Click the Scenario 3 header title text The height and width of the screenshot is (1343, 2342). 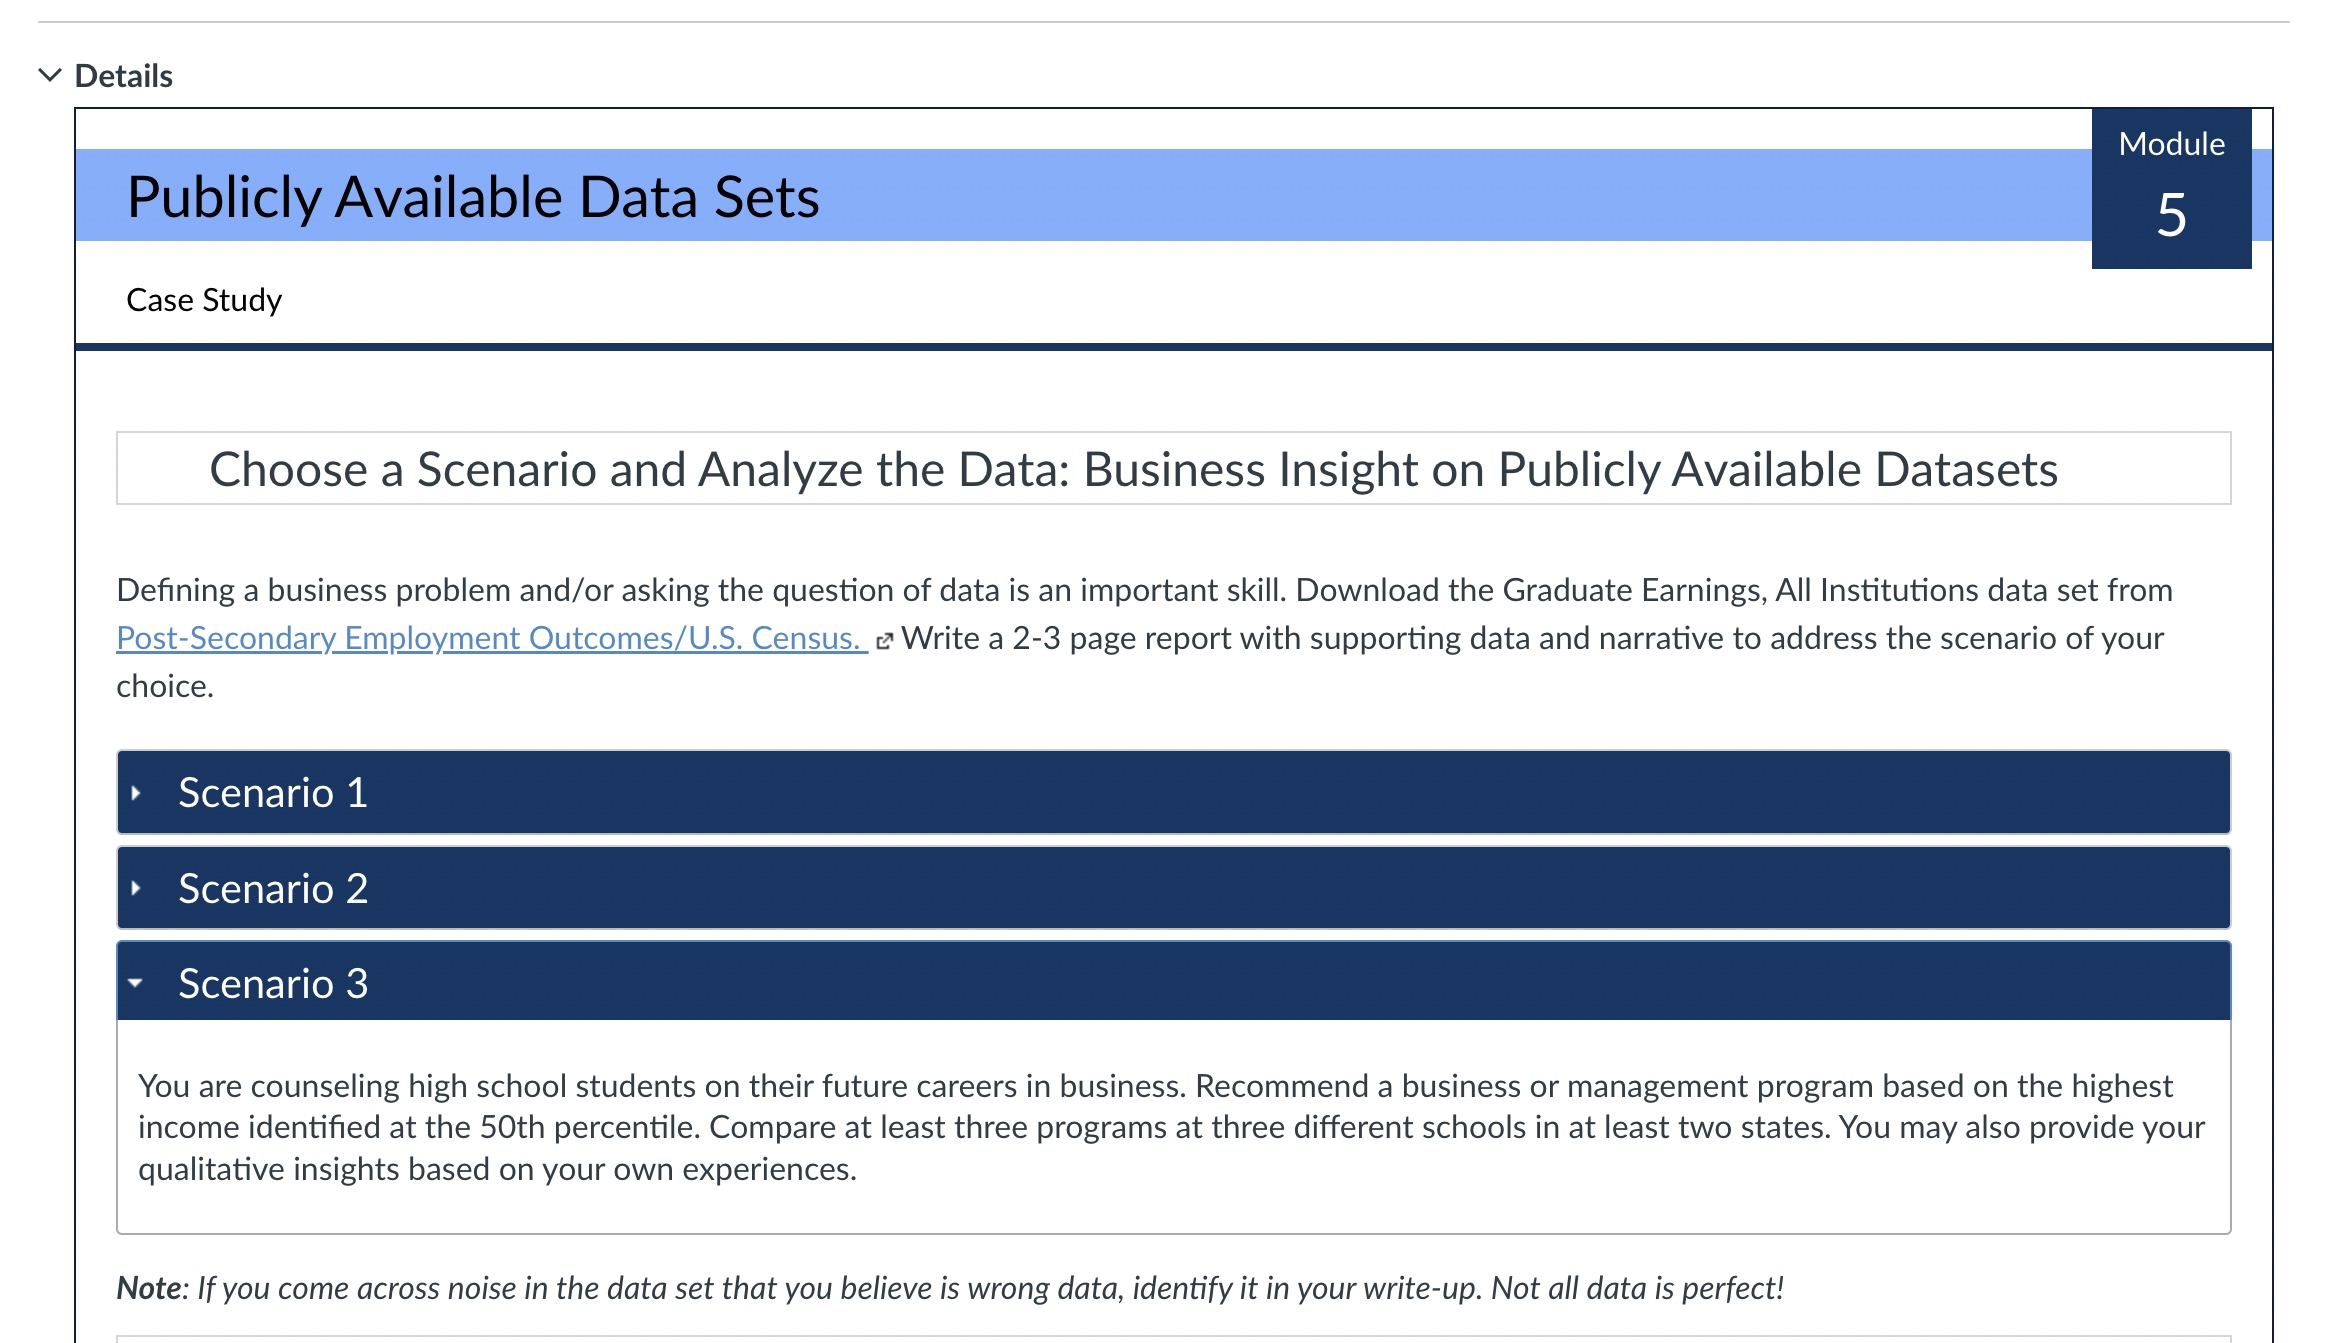coord(273,983)
